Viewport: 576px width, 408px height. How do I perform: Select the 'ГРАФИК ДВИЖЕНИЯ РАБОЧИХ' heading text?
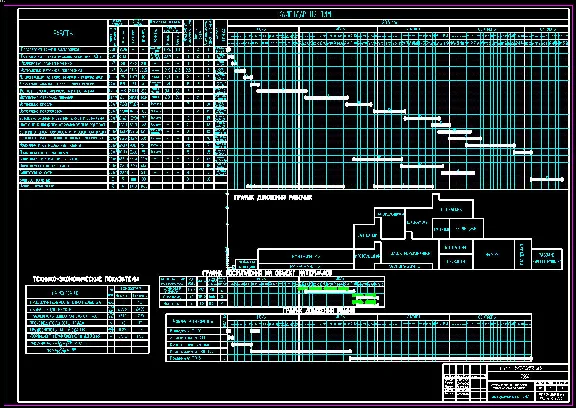(x=273, y=198)
